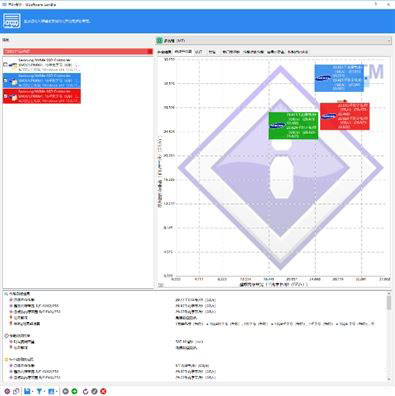Viewport: 395px width, 396px height.
Task: Toggle checkbox of blue-highlighted Samsung NVMe SSD Controller row
Action: (5, 80)
